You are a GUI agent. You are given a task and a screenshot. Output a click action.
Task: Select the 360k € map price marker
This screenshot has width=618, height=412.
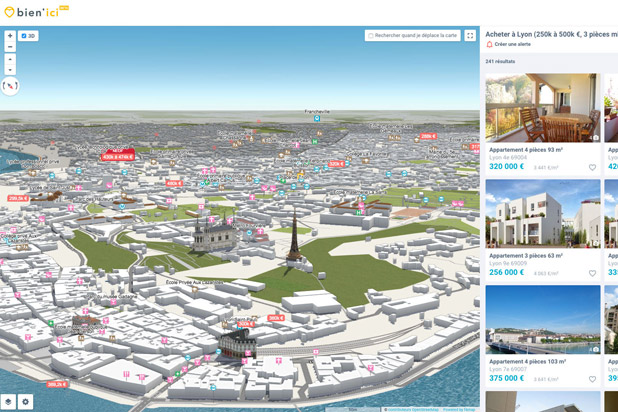(276, 318)
